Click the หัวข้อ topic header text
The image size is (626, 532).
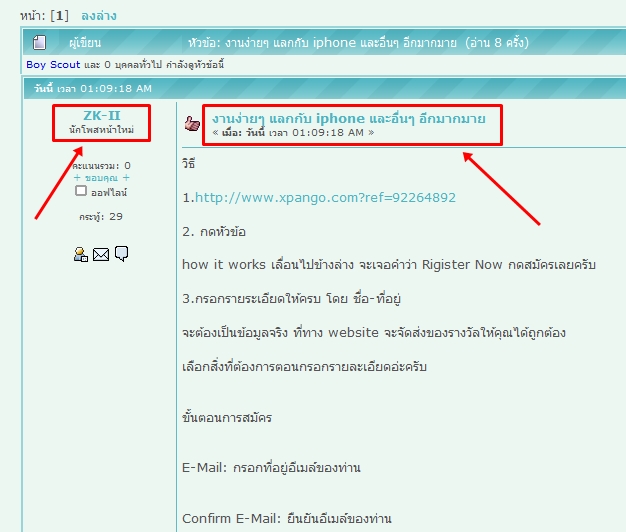(x=358, y=42)
